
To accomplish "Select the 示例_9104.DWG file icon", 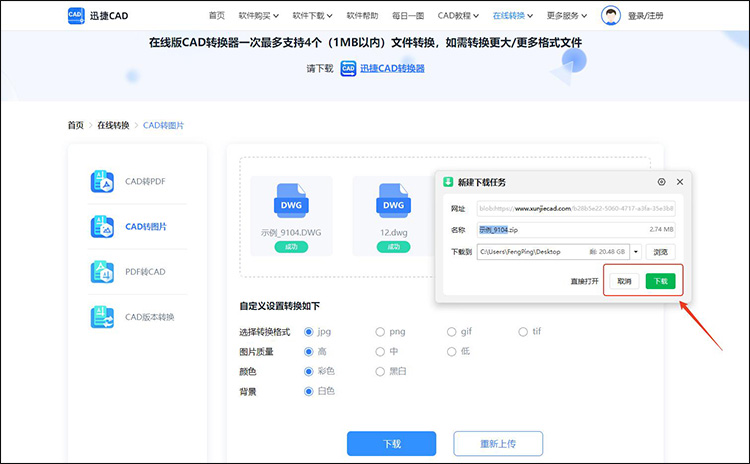I will (291, 201).
